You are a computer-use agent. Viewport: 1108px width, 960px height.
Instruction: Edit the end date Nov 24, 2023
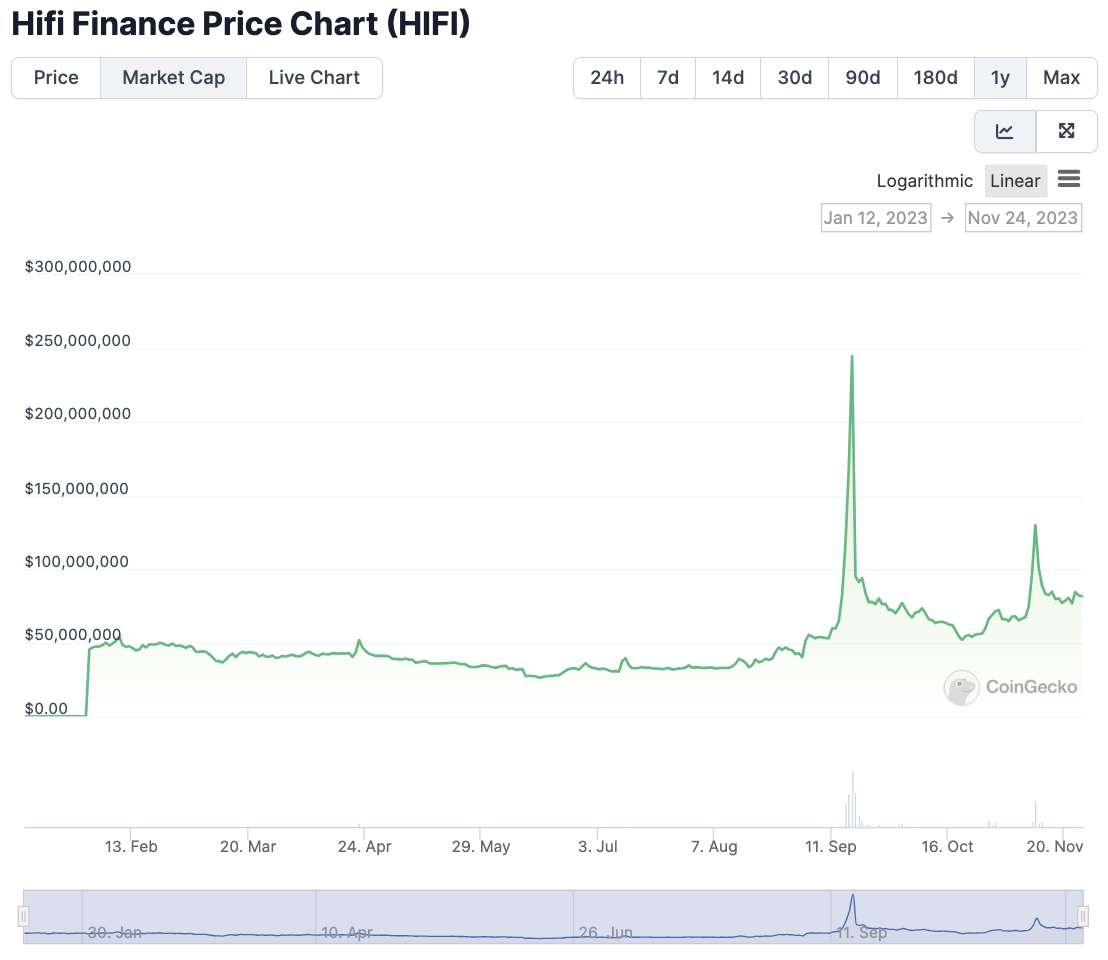1023,218
